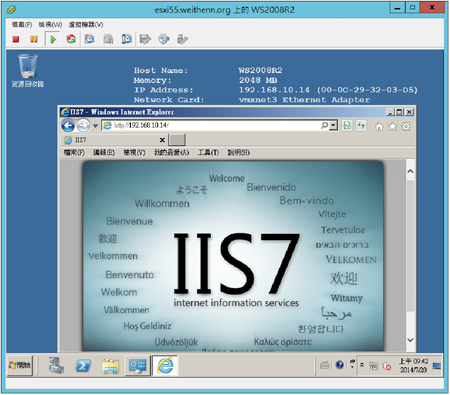
Task: Click the red power off VM button
Action: tap(16, 39)
